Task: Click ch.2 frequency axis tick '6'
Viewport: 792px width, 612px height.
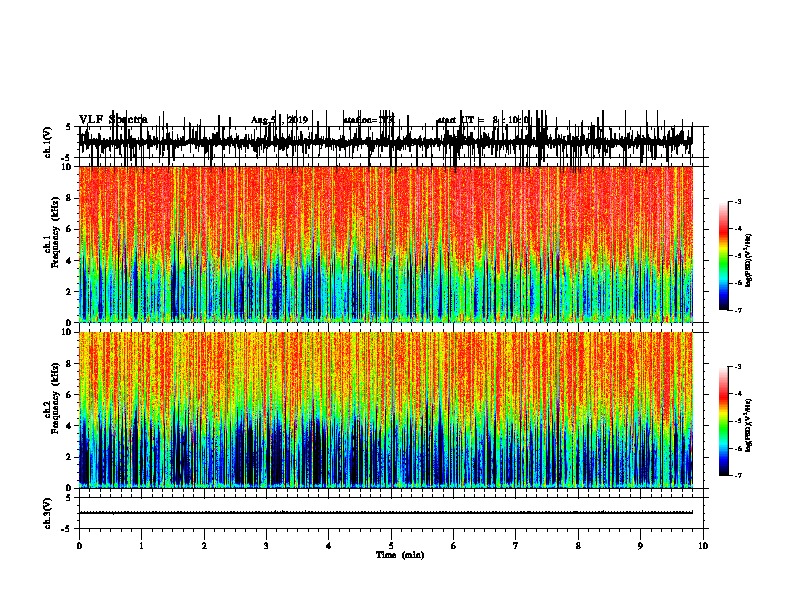Action: click(69, 395)
